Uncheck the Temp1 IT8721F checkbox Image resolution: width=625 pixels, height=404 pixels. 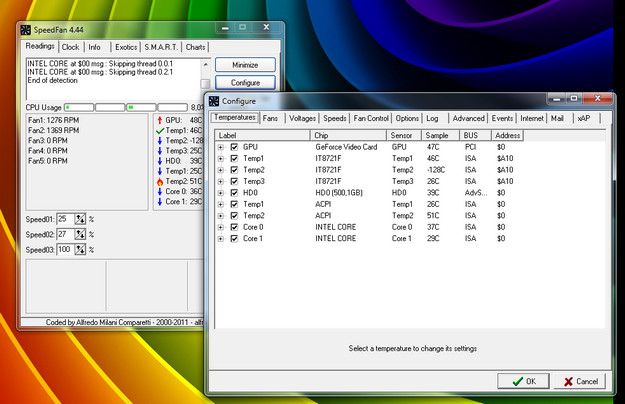coord(234,158)
